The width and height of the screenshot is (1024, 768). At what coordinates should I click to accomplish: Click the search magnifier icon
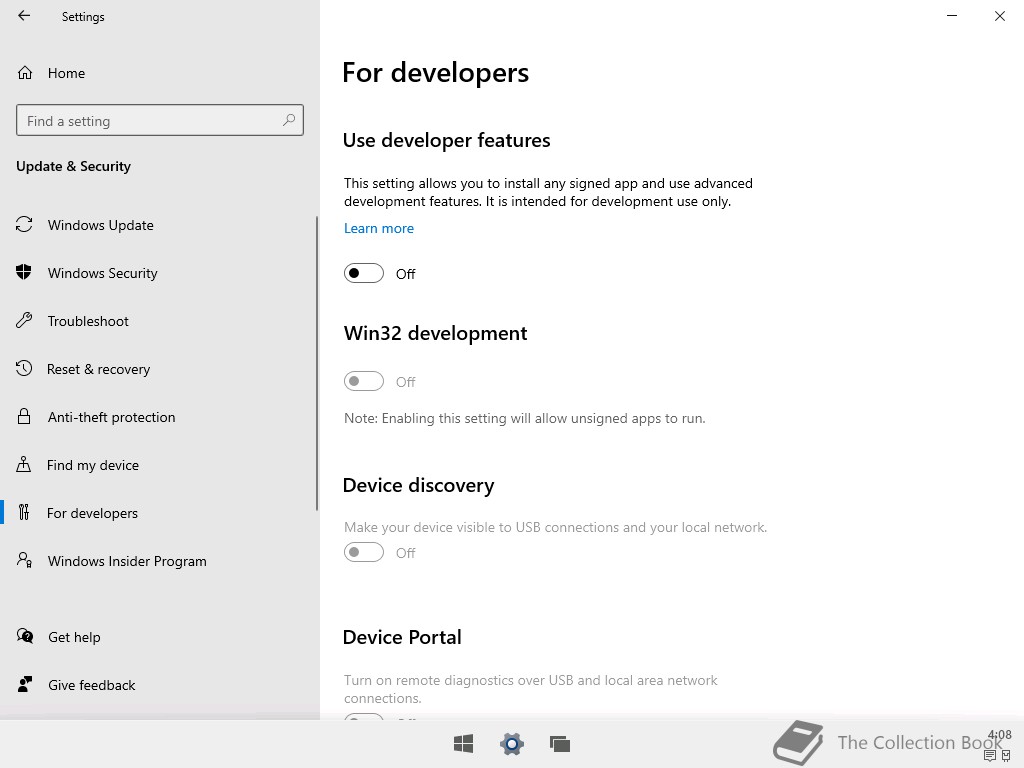(289, 120)
